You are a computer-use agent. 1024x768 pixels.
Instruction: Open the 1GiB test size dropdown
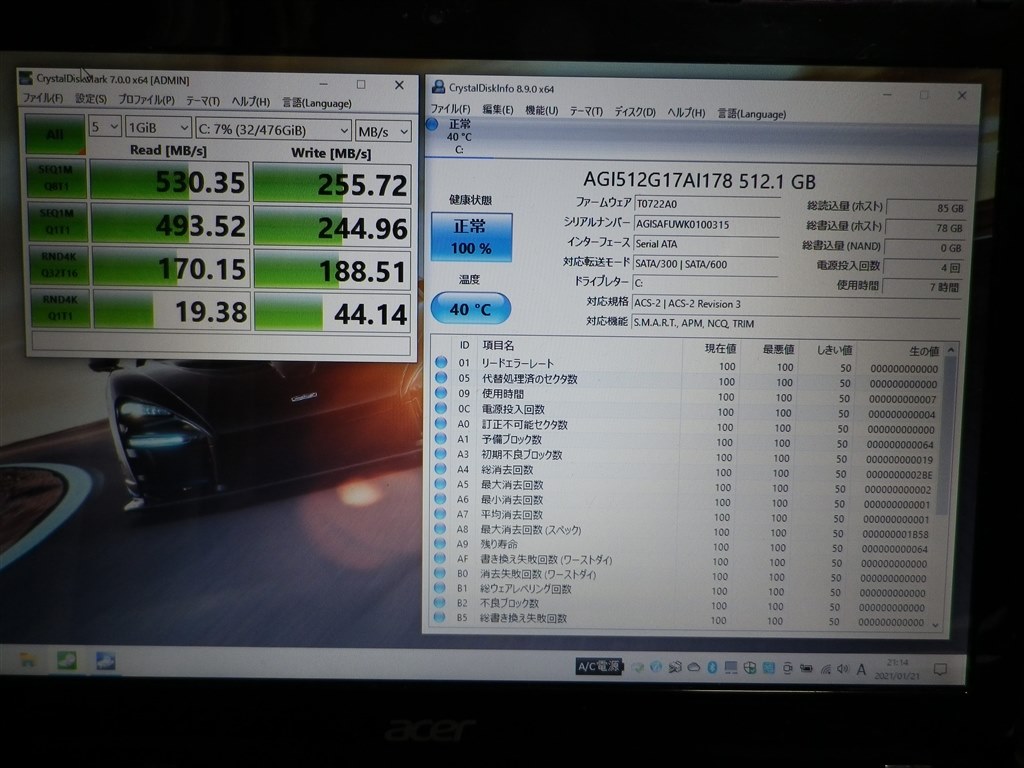[x=158, y=128]
